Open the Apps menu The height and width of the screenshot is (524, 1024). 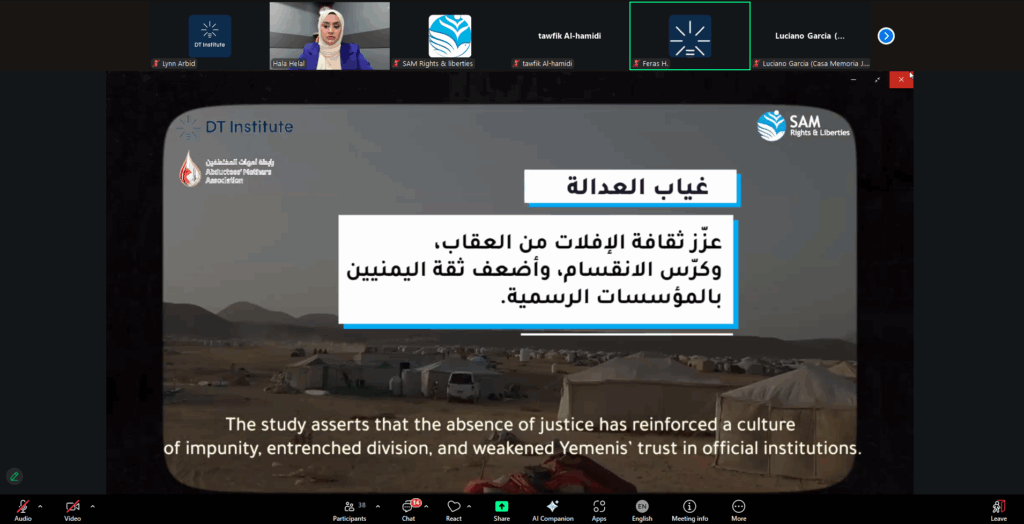coord(599,508)
